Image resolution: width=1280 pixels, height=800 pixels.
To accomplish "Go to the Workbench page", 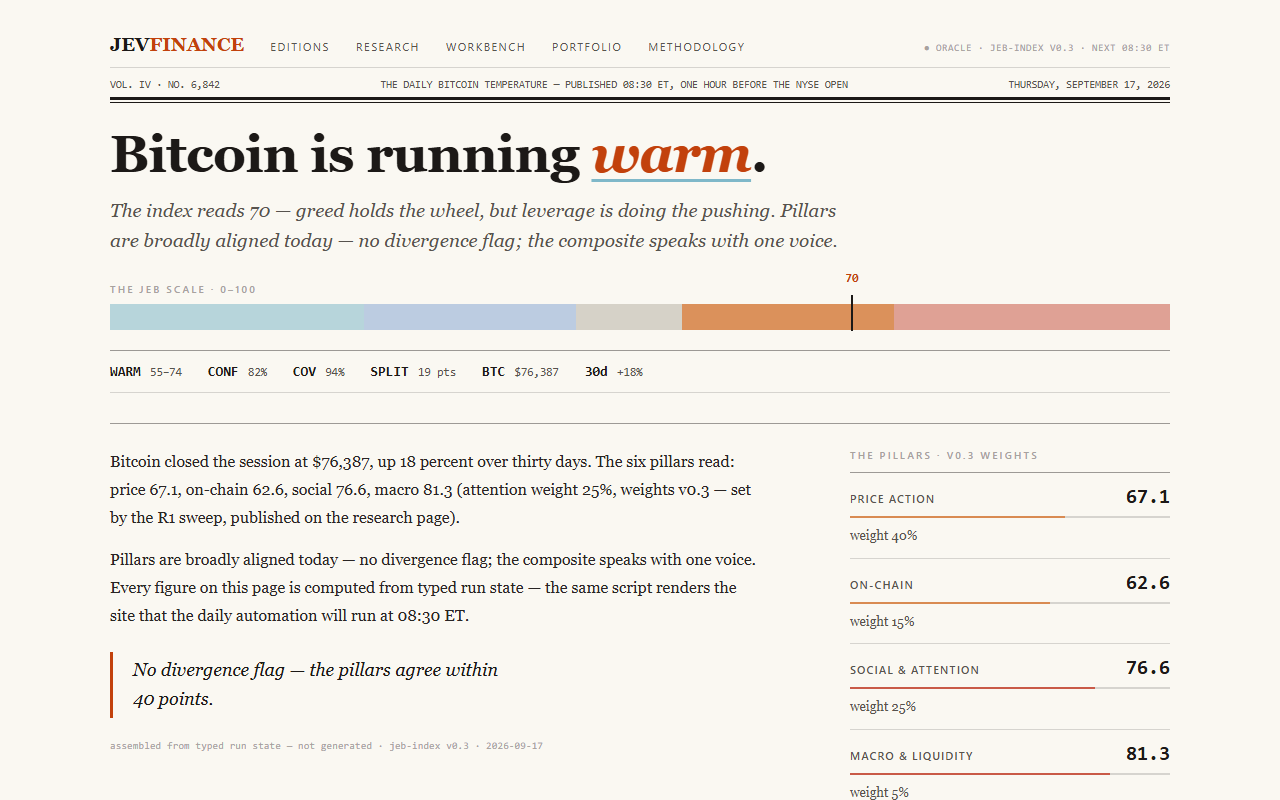I will pyautogui.click(x=486, y=47).
